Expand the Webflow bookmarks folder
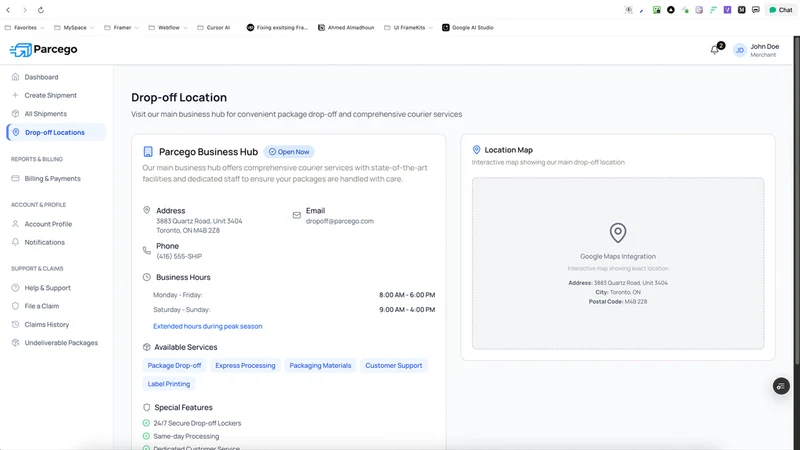 pos(168,28)
